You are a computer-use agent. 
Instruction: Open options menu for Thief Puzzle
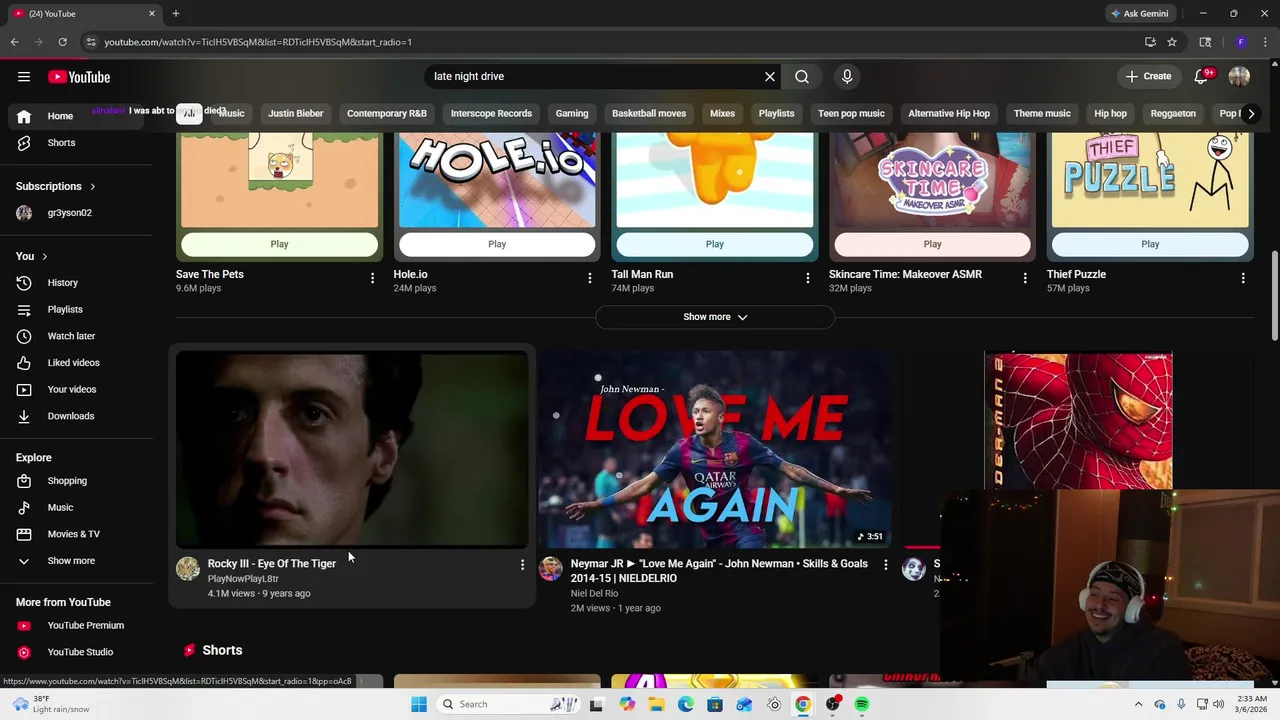(1243, 278)
